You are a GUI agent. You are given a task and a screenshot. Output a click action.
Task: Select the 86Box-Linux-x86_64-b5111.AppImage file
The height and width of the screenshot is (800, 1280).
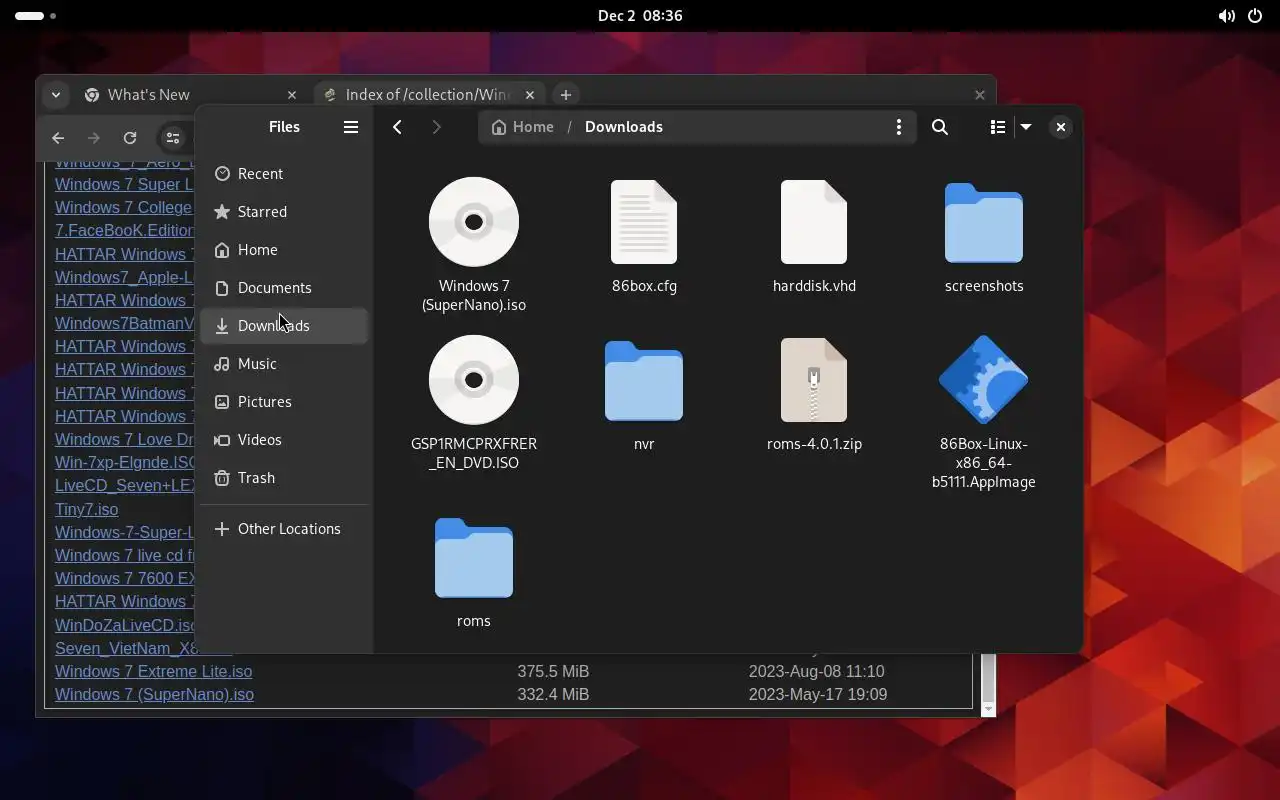984,412
